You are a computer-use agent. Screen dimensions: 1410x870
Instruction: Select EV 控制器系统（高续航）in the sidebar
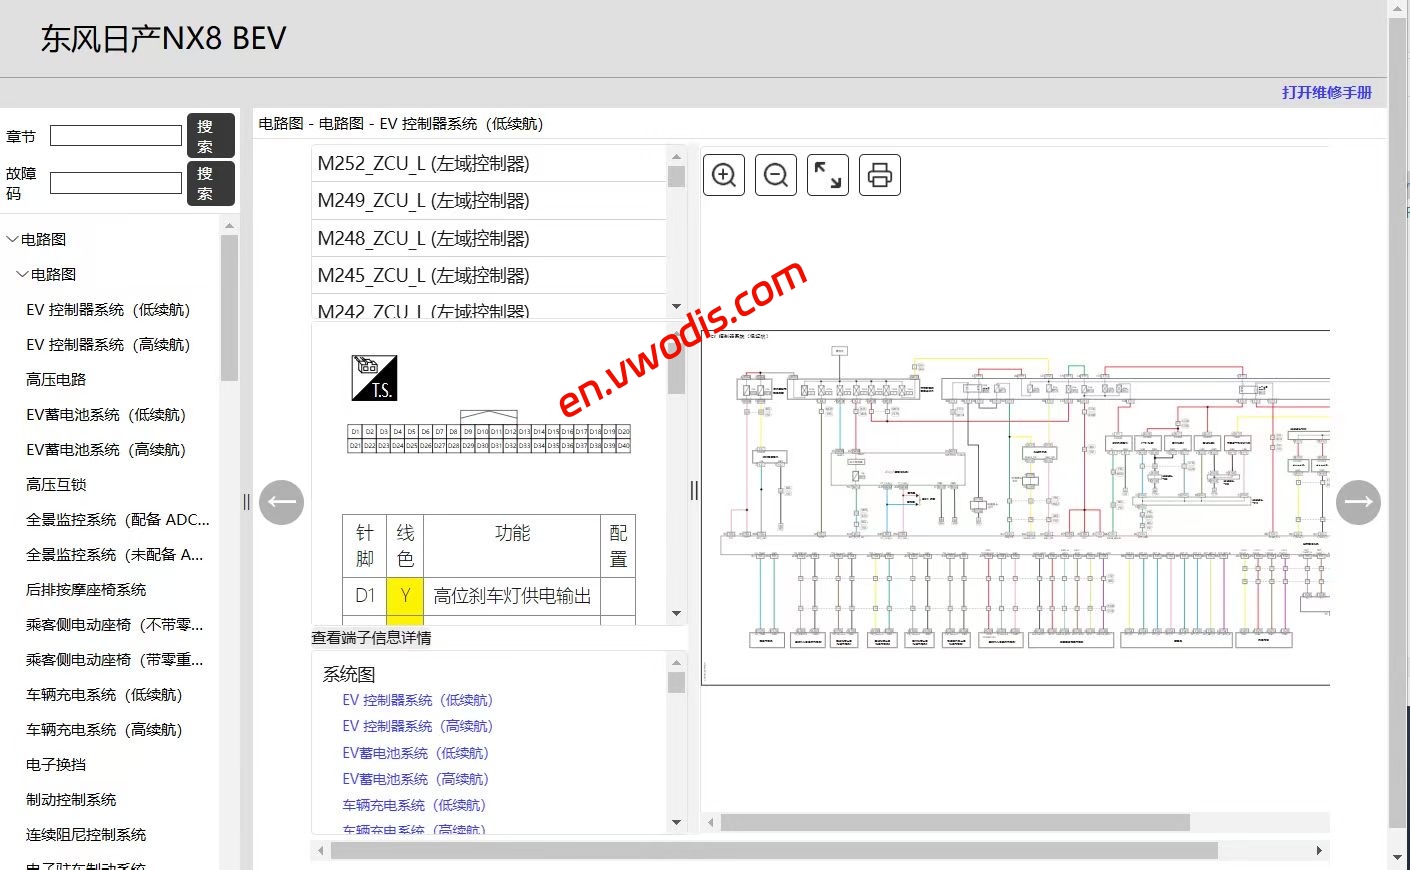coord(109,344)
